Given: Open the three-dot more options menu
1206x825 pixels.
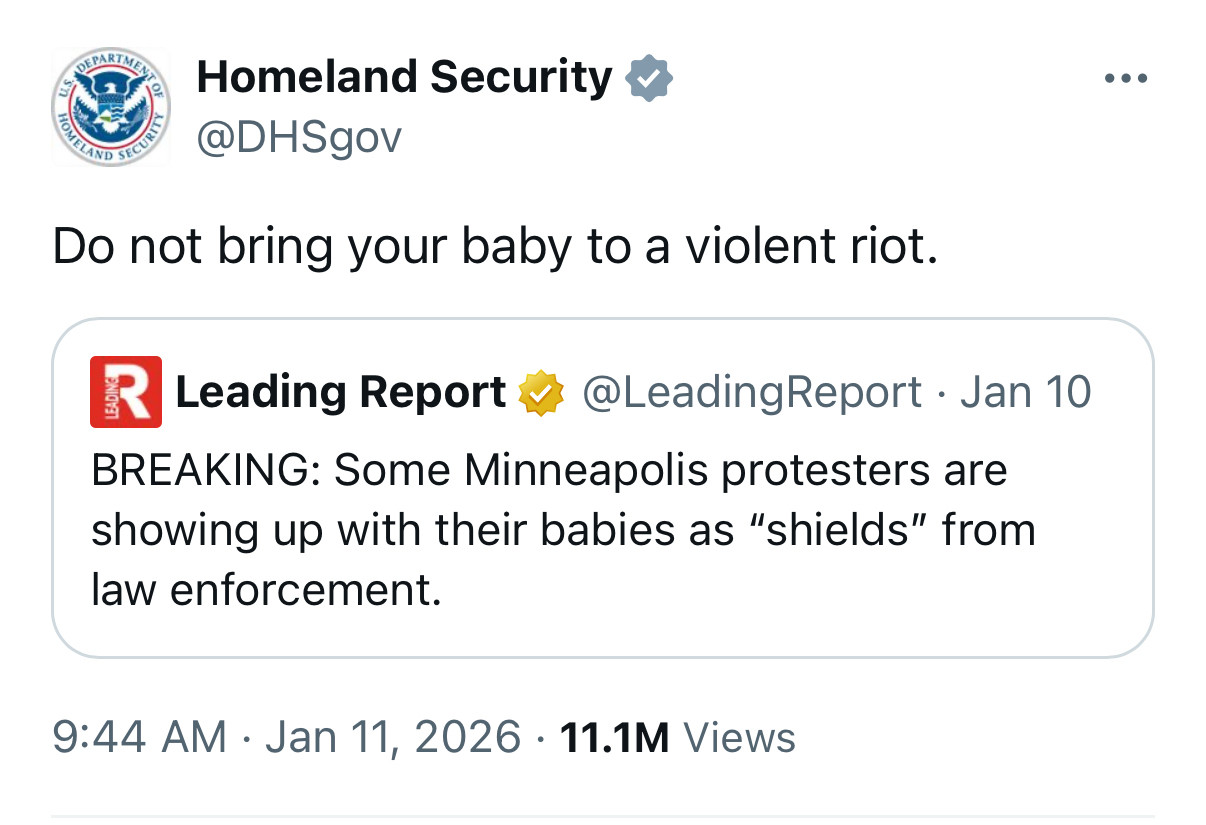Looking at the screenshot, I should point(1124,79).
